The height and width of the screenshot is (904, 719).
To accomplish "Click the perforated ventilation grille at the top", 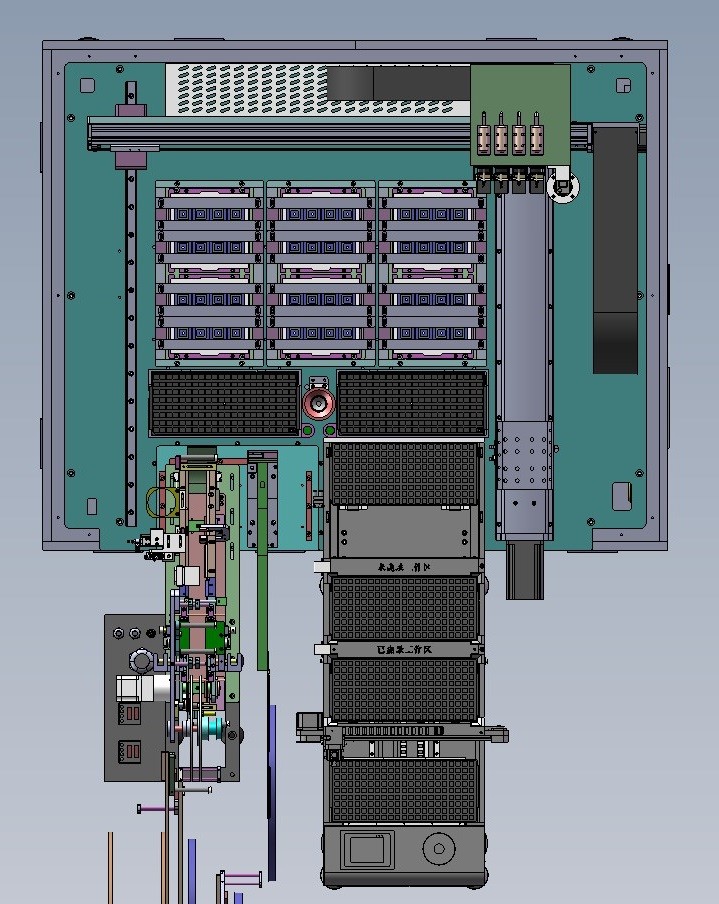I will (250, 88).
